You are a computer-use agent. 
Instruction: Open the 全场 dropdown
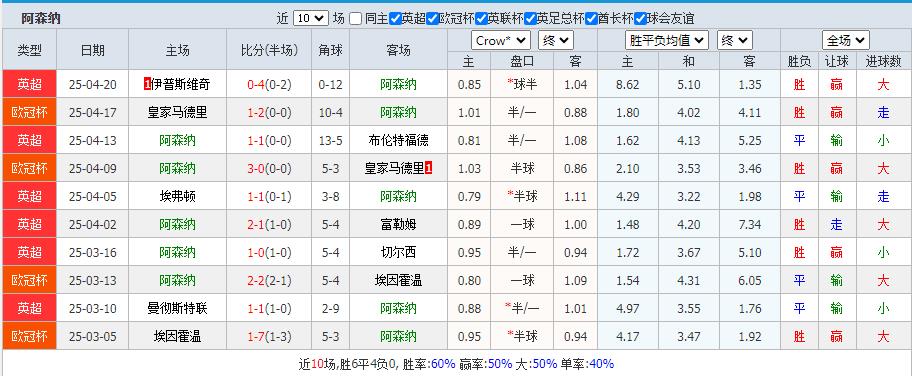pyautogui.click(x=846, y=41)
